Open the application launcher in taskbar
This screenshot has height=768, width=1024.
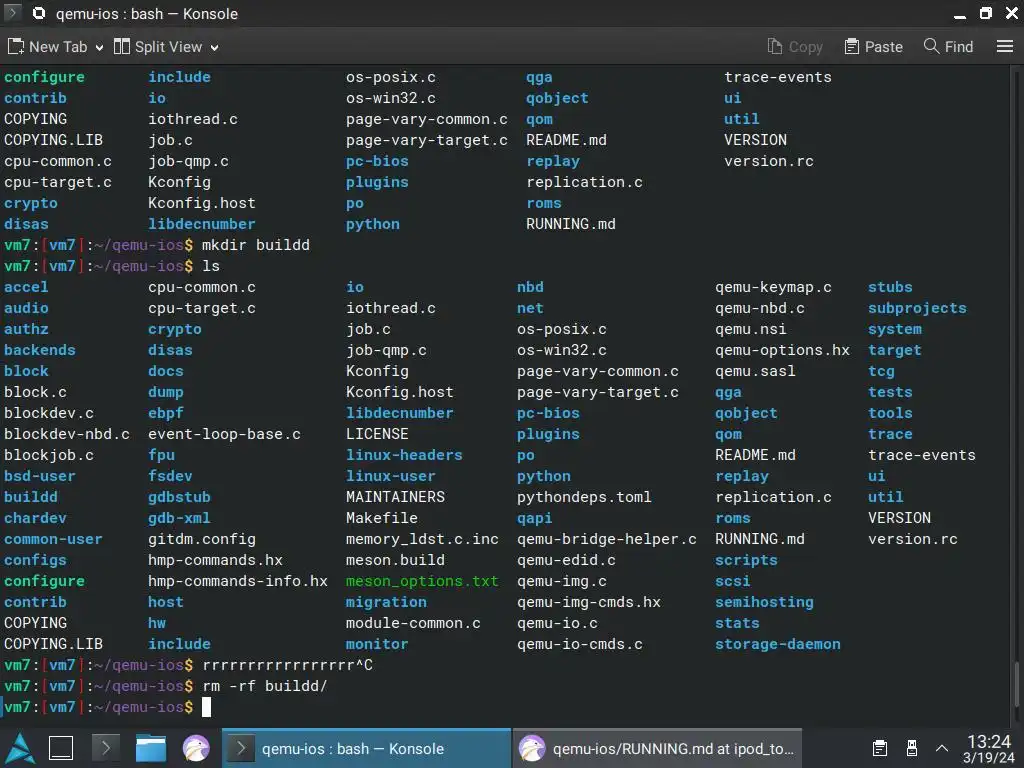[20, 748]
